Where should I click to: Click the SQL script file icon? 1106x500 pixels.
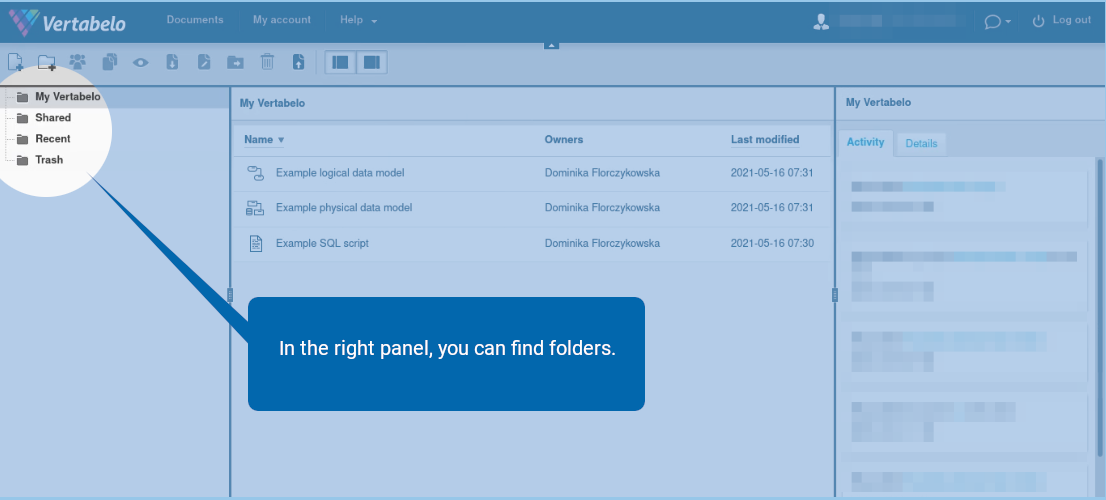coord(256,243)
